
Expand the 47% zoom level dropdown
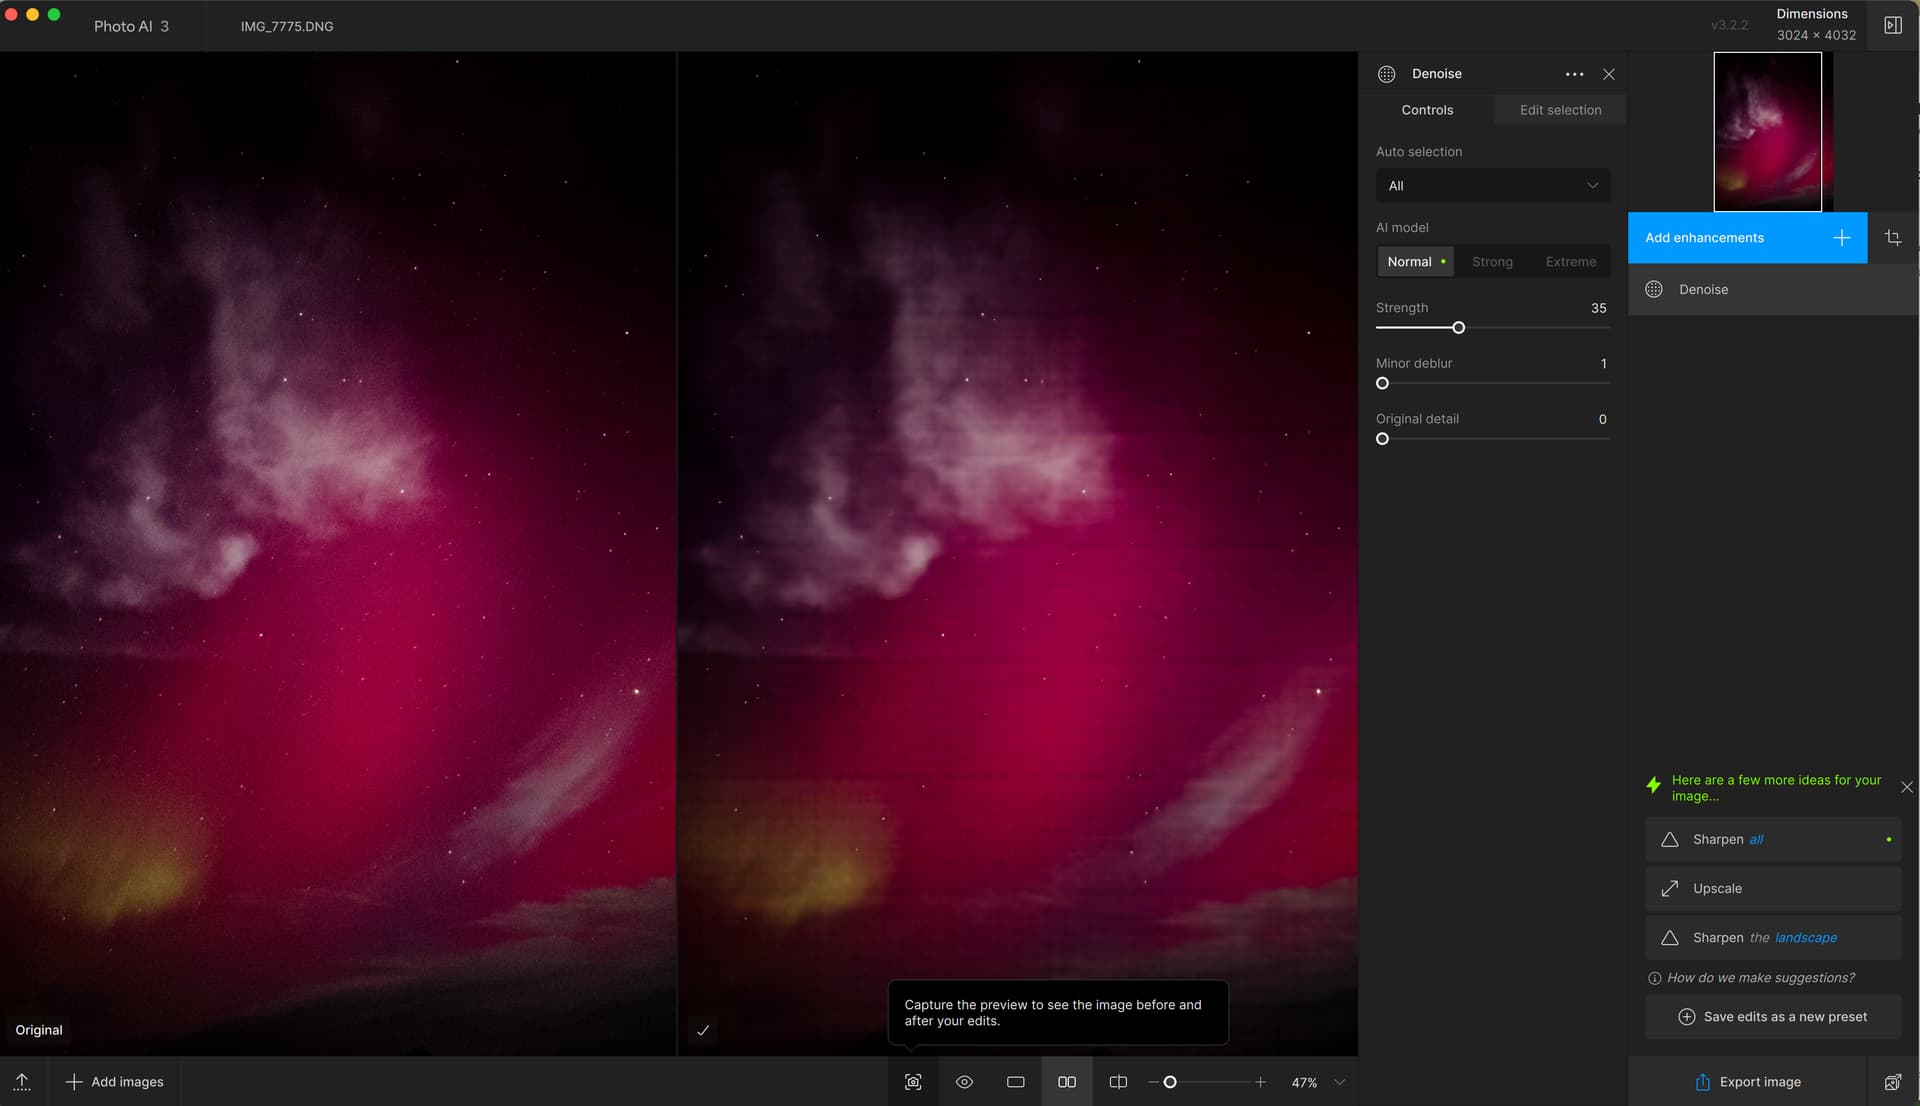(x=1339, y=1082)
